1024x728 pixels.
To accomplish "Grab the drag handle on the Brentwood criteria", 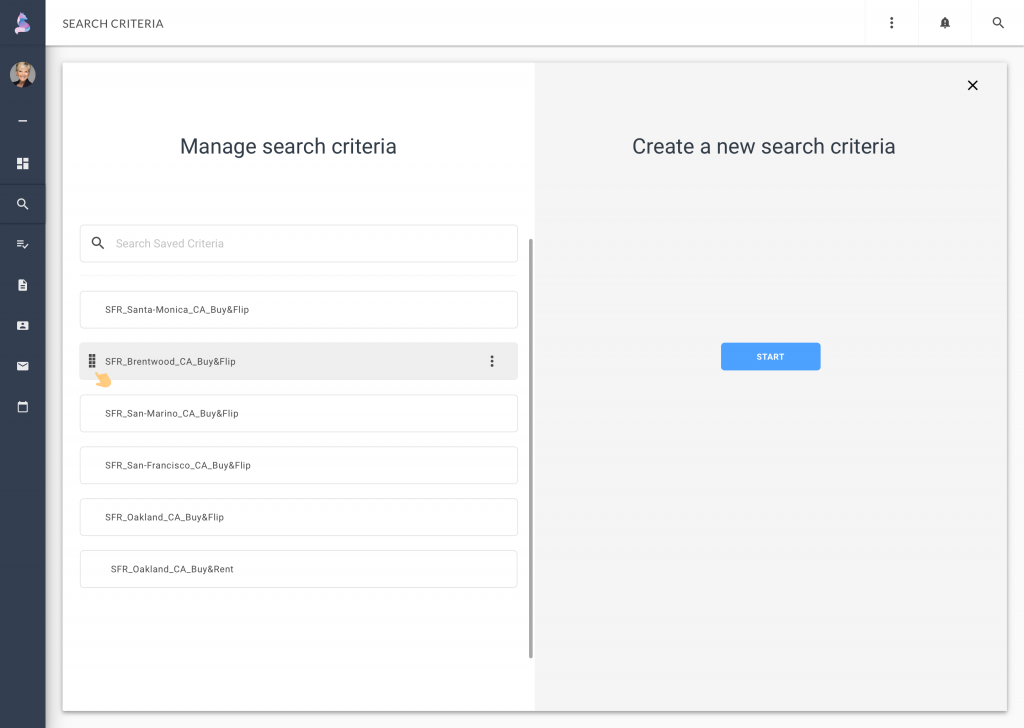I will 93,361.
